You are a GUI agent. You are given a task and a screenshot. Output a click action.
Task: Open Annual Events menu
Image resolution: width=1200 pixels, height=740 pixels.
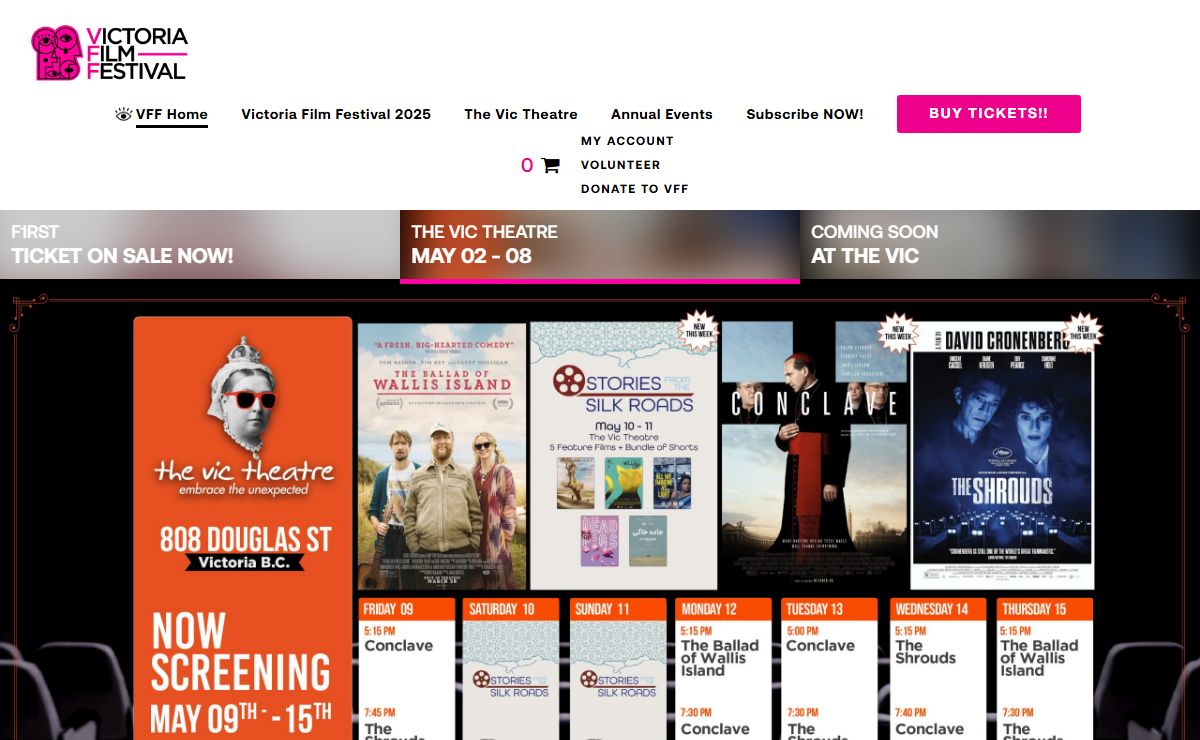(662, 114)
